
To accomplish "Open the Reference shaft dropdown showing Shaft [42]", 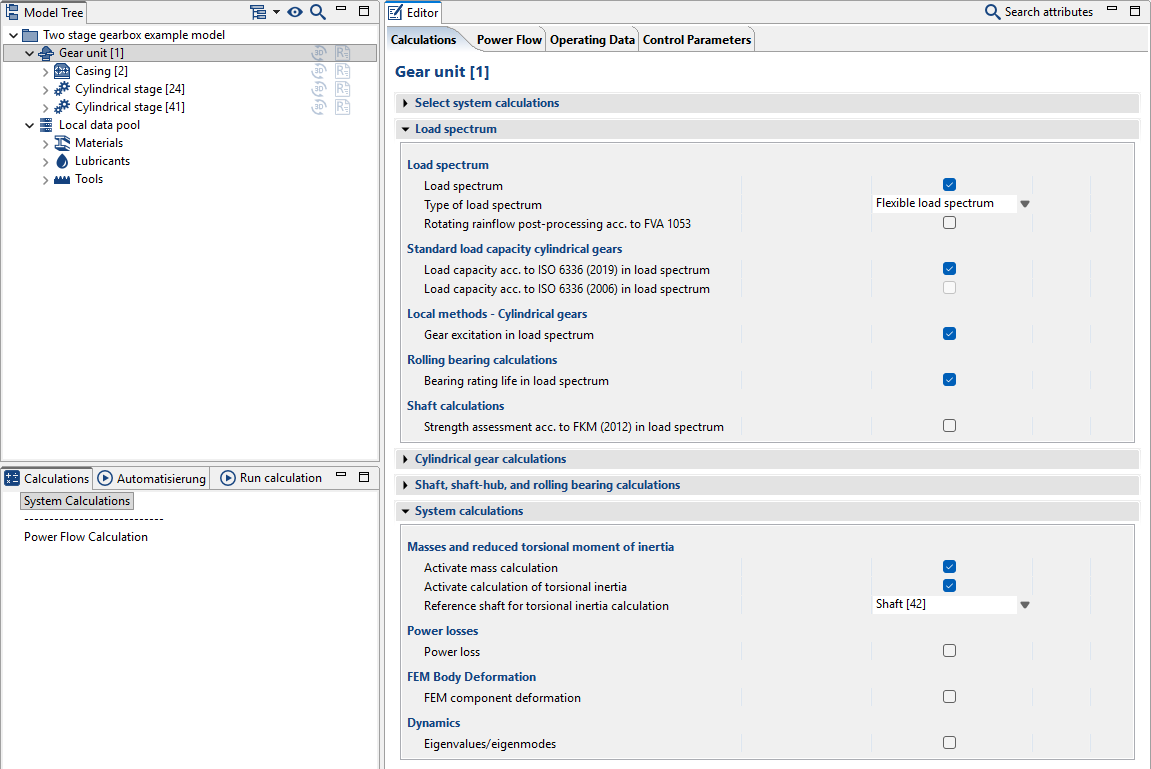I will point(1024,605).
